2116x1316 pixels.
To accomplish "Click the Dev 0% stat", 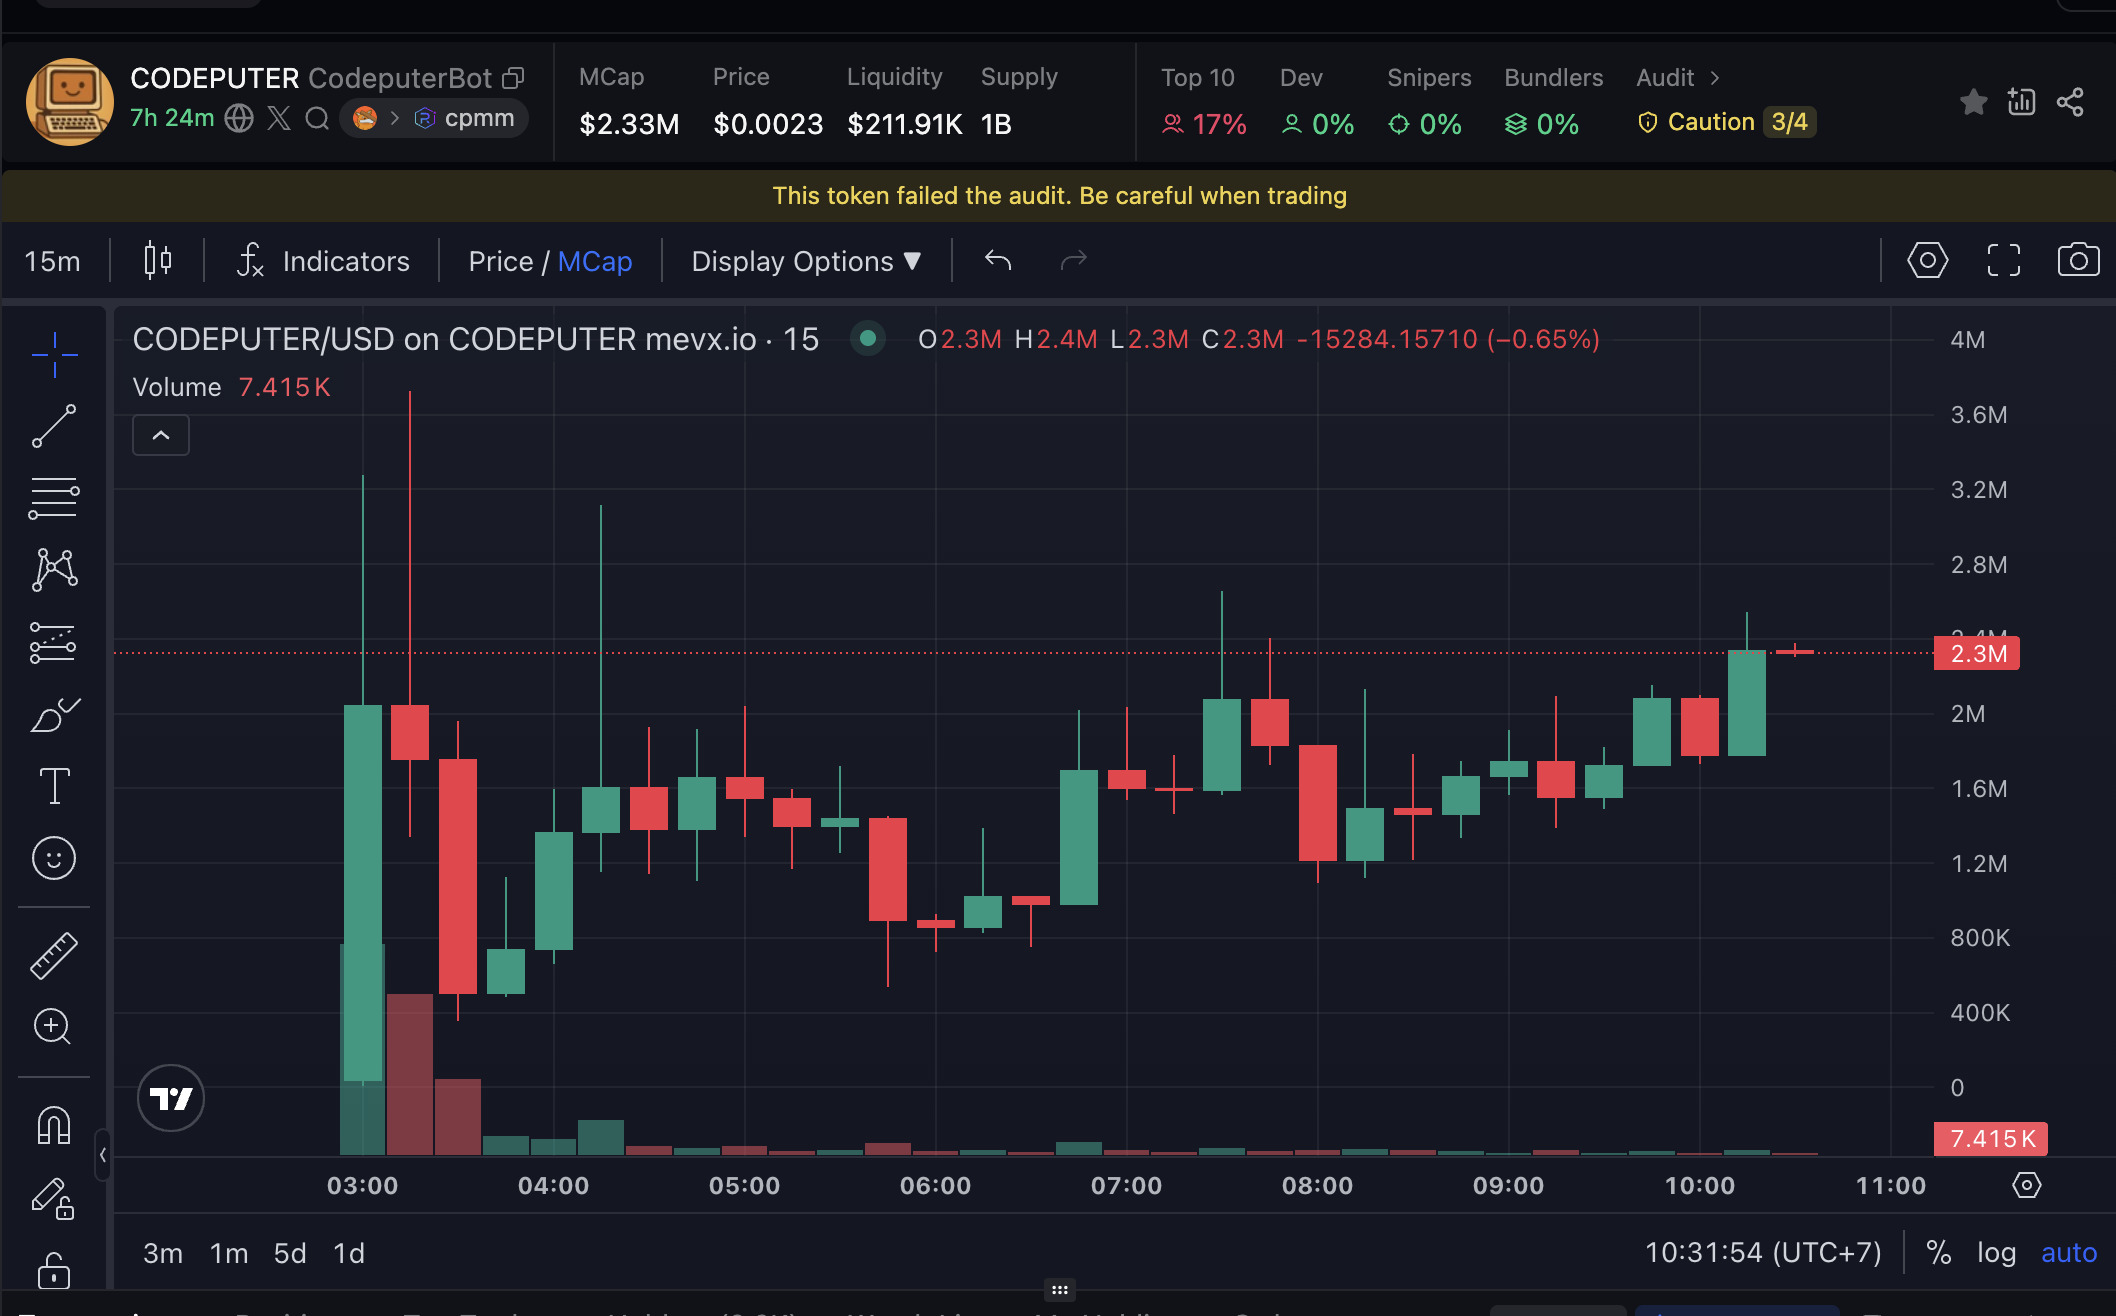I will coord(1317,101).
